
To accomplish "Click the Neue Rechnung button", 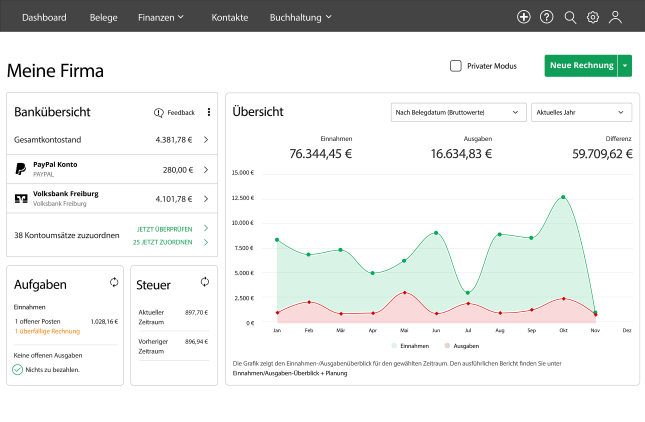I will tap(580, 66).
